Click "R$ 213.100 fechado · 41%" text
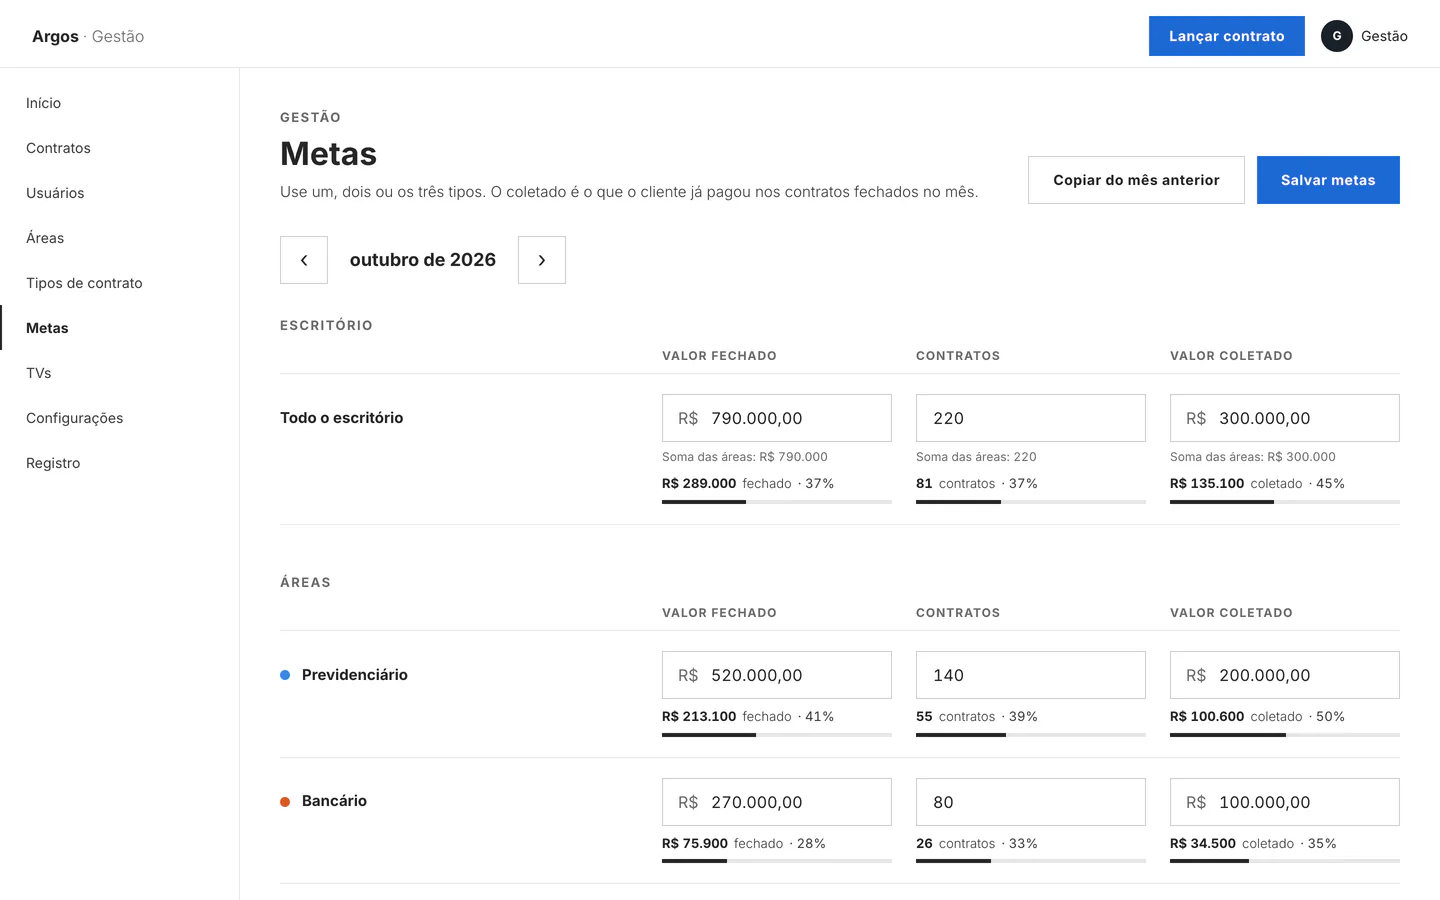Screen dimensions: 1440x900 coord(748,717)
